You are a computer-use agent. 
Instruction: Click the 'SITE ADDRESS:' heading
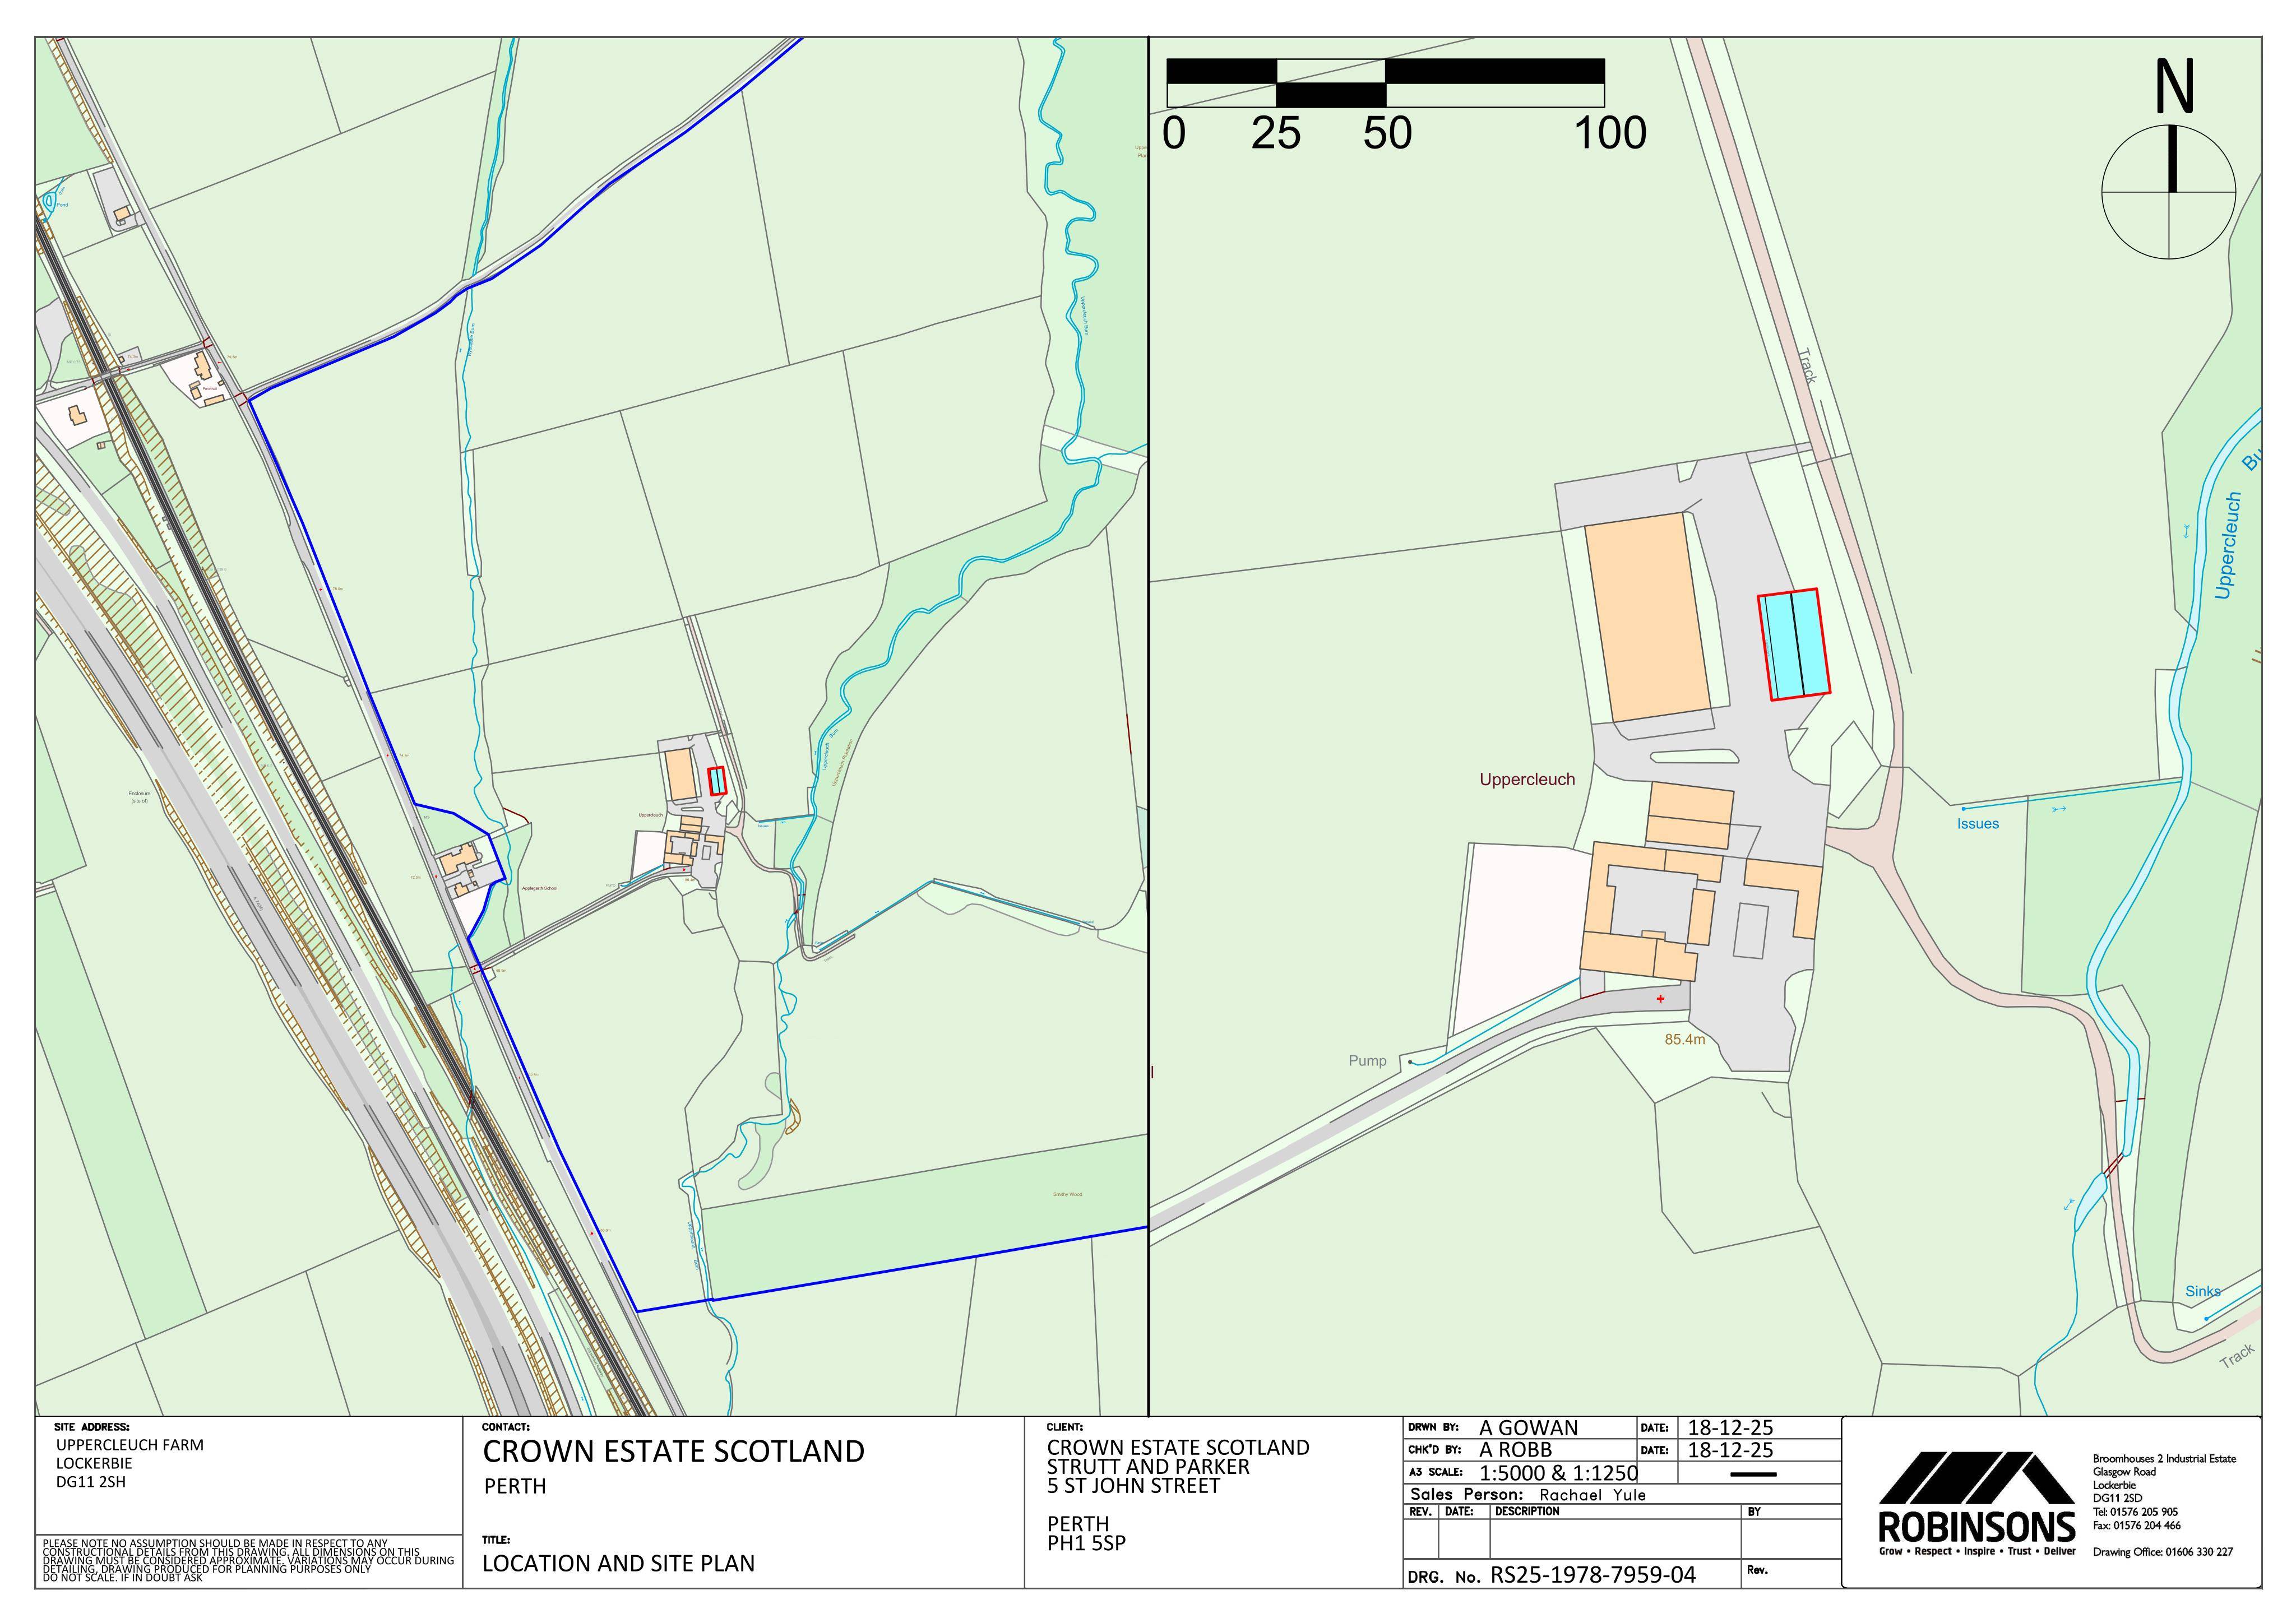(x=91, y=1428)
